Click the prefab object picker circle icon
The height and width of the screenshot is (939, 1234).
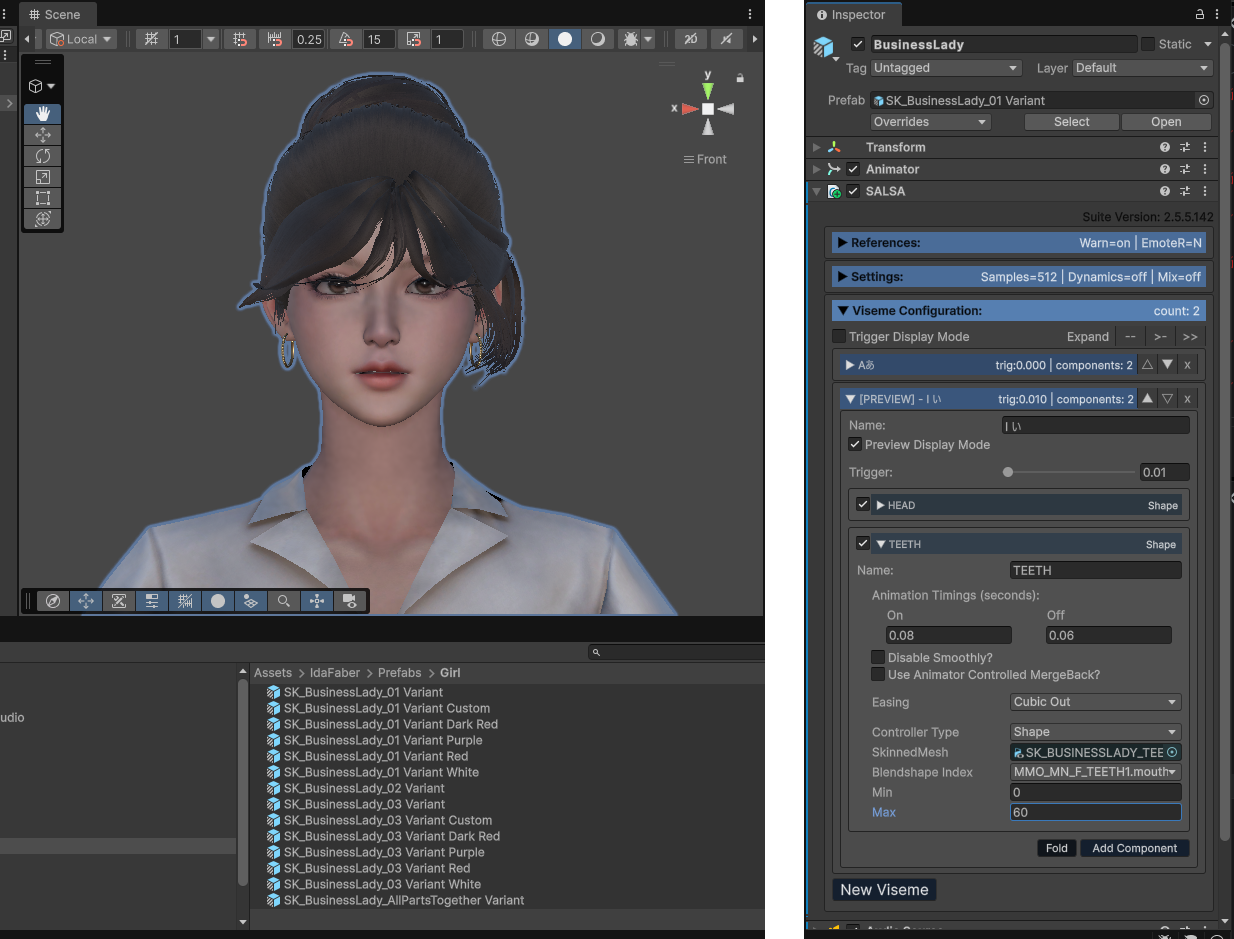click(x=1204, y=100)
